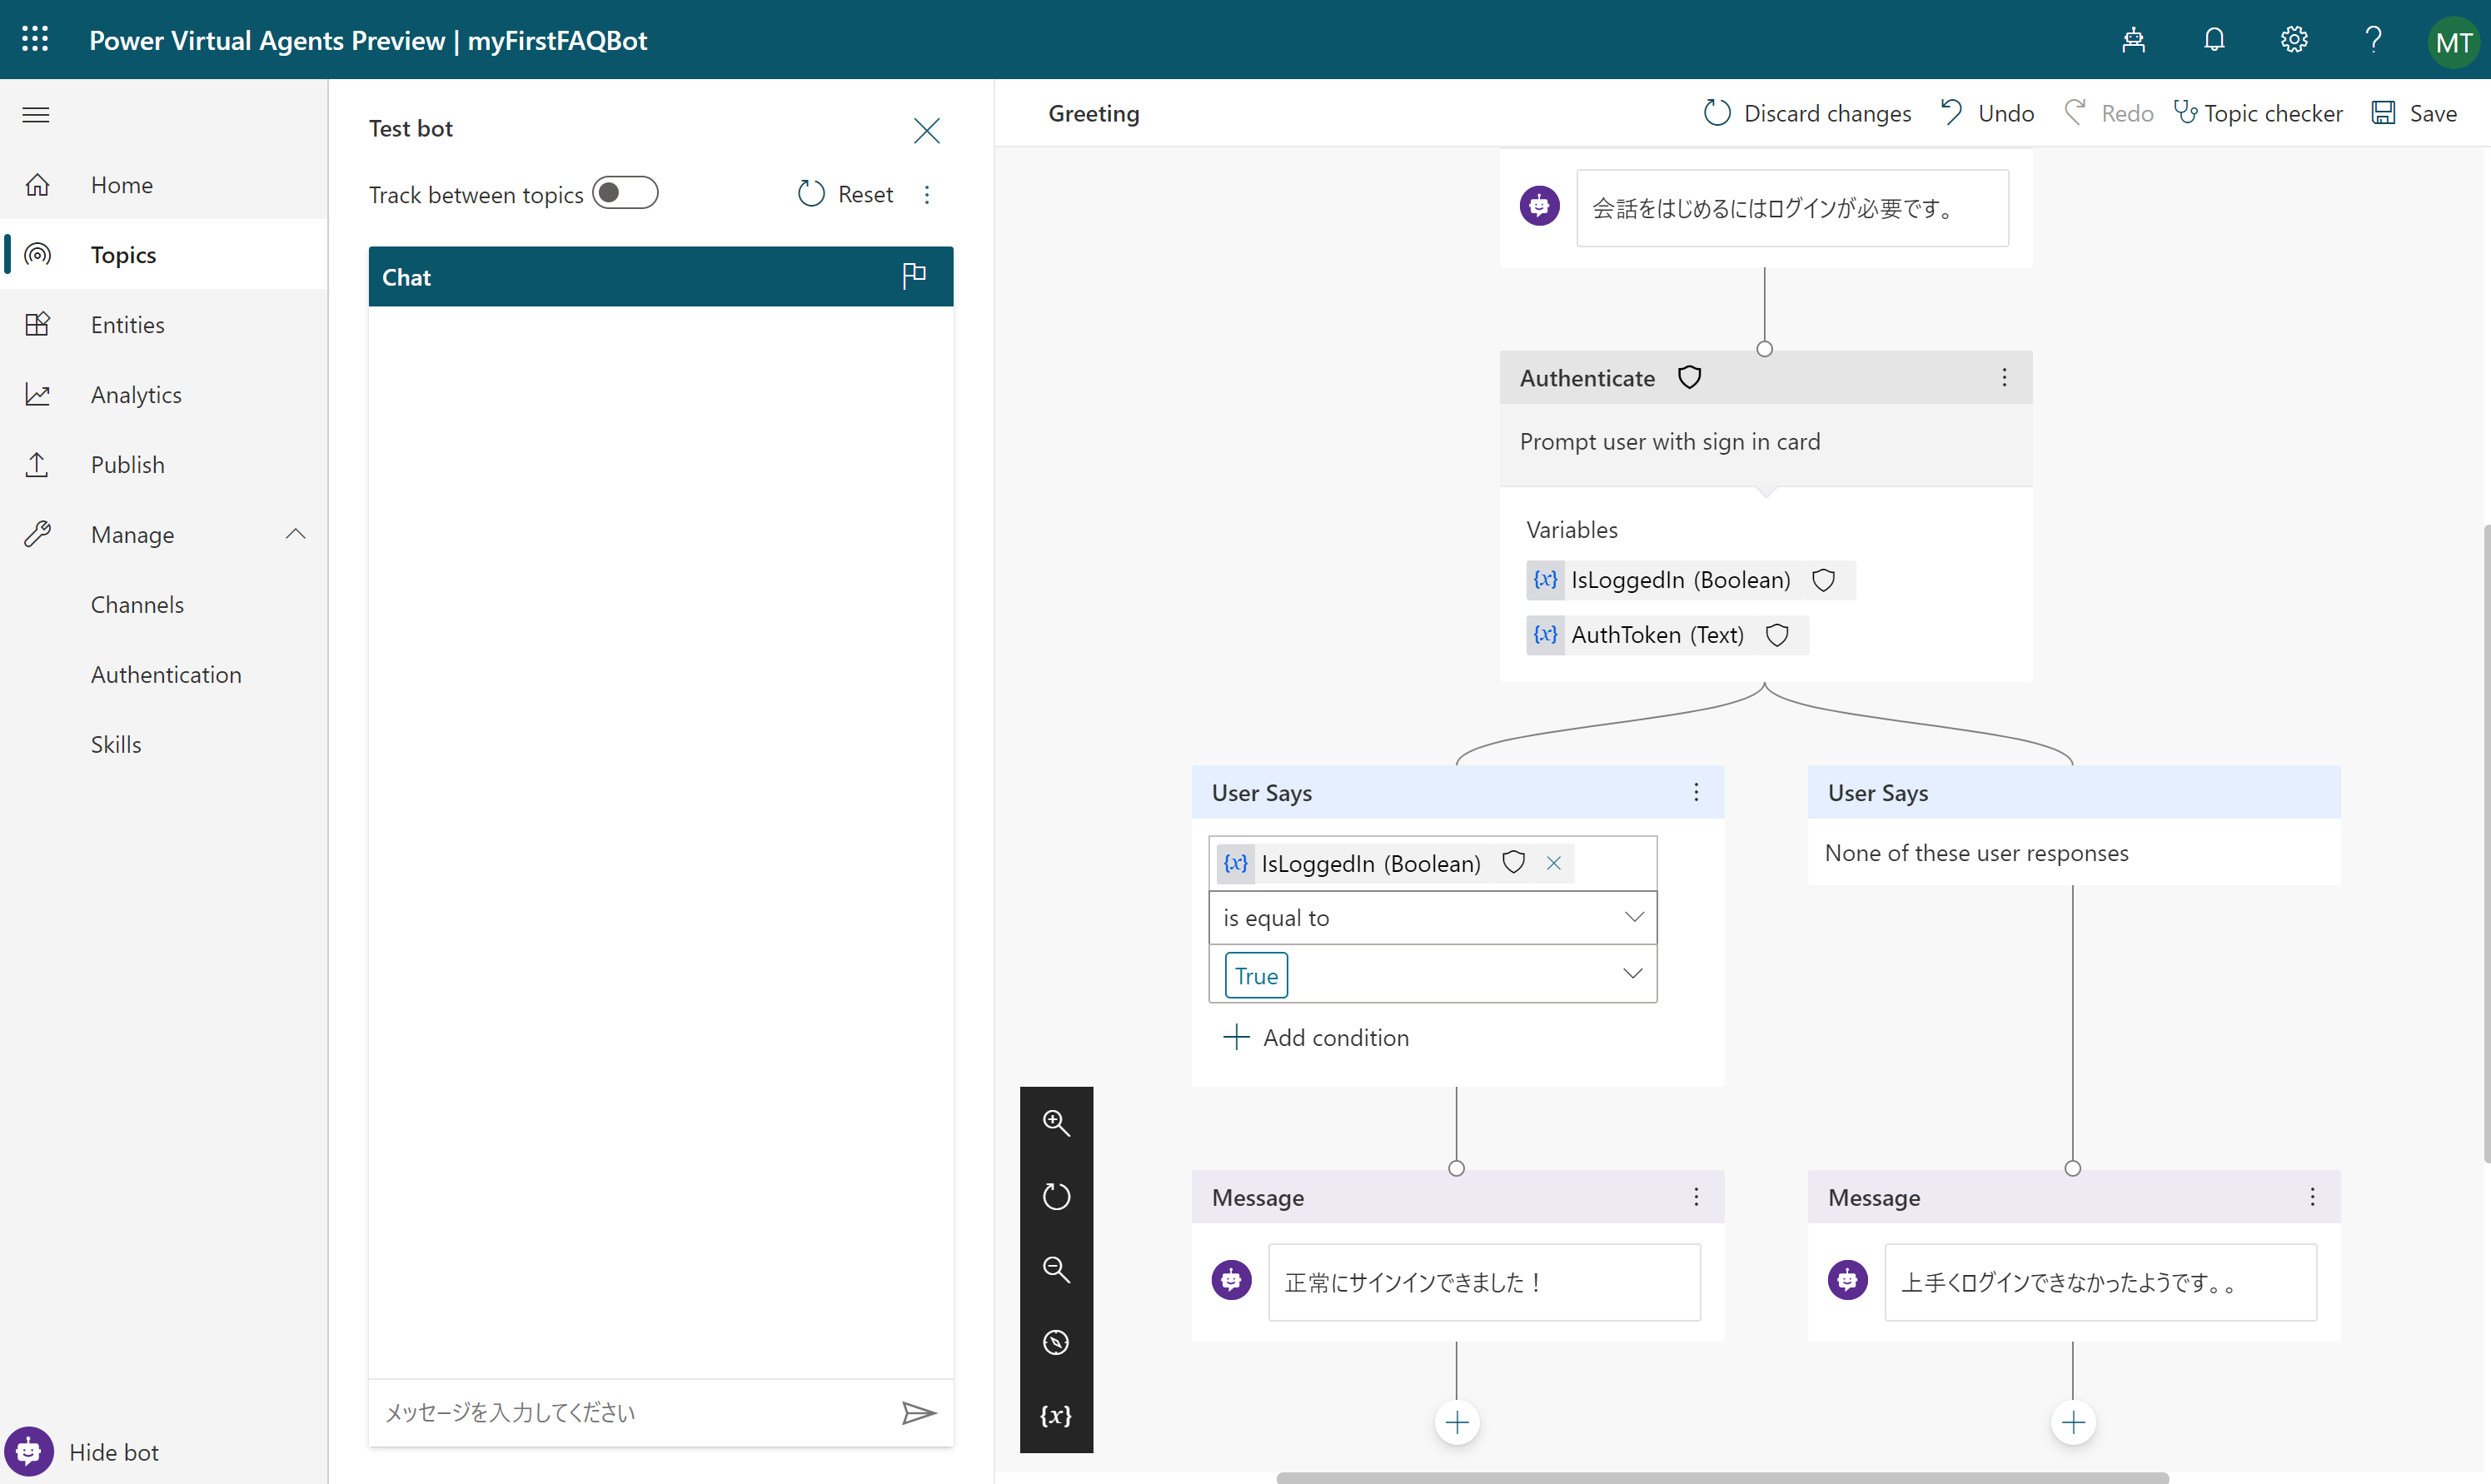The image size is (2491, 1484).
Task: Zoom in on the canvas
Action: pyautogui.click(x=1056, y=1123)
